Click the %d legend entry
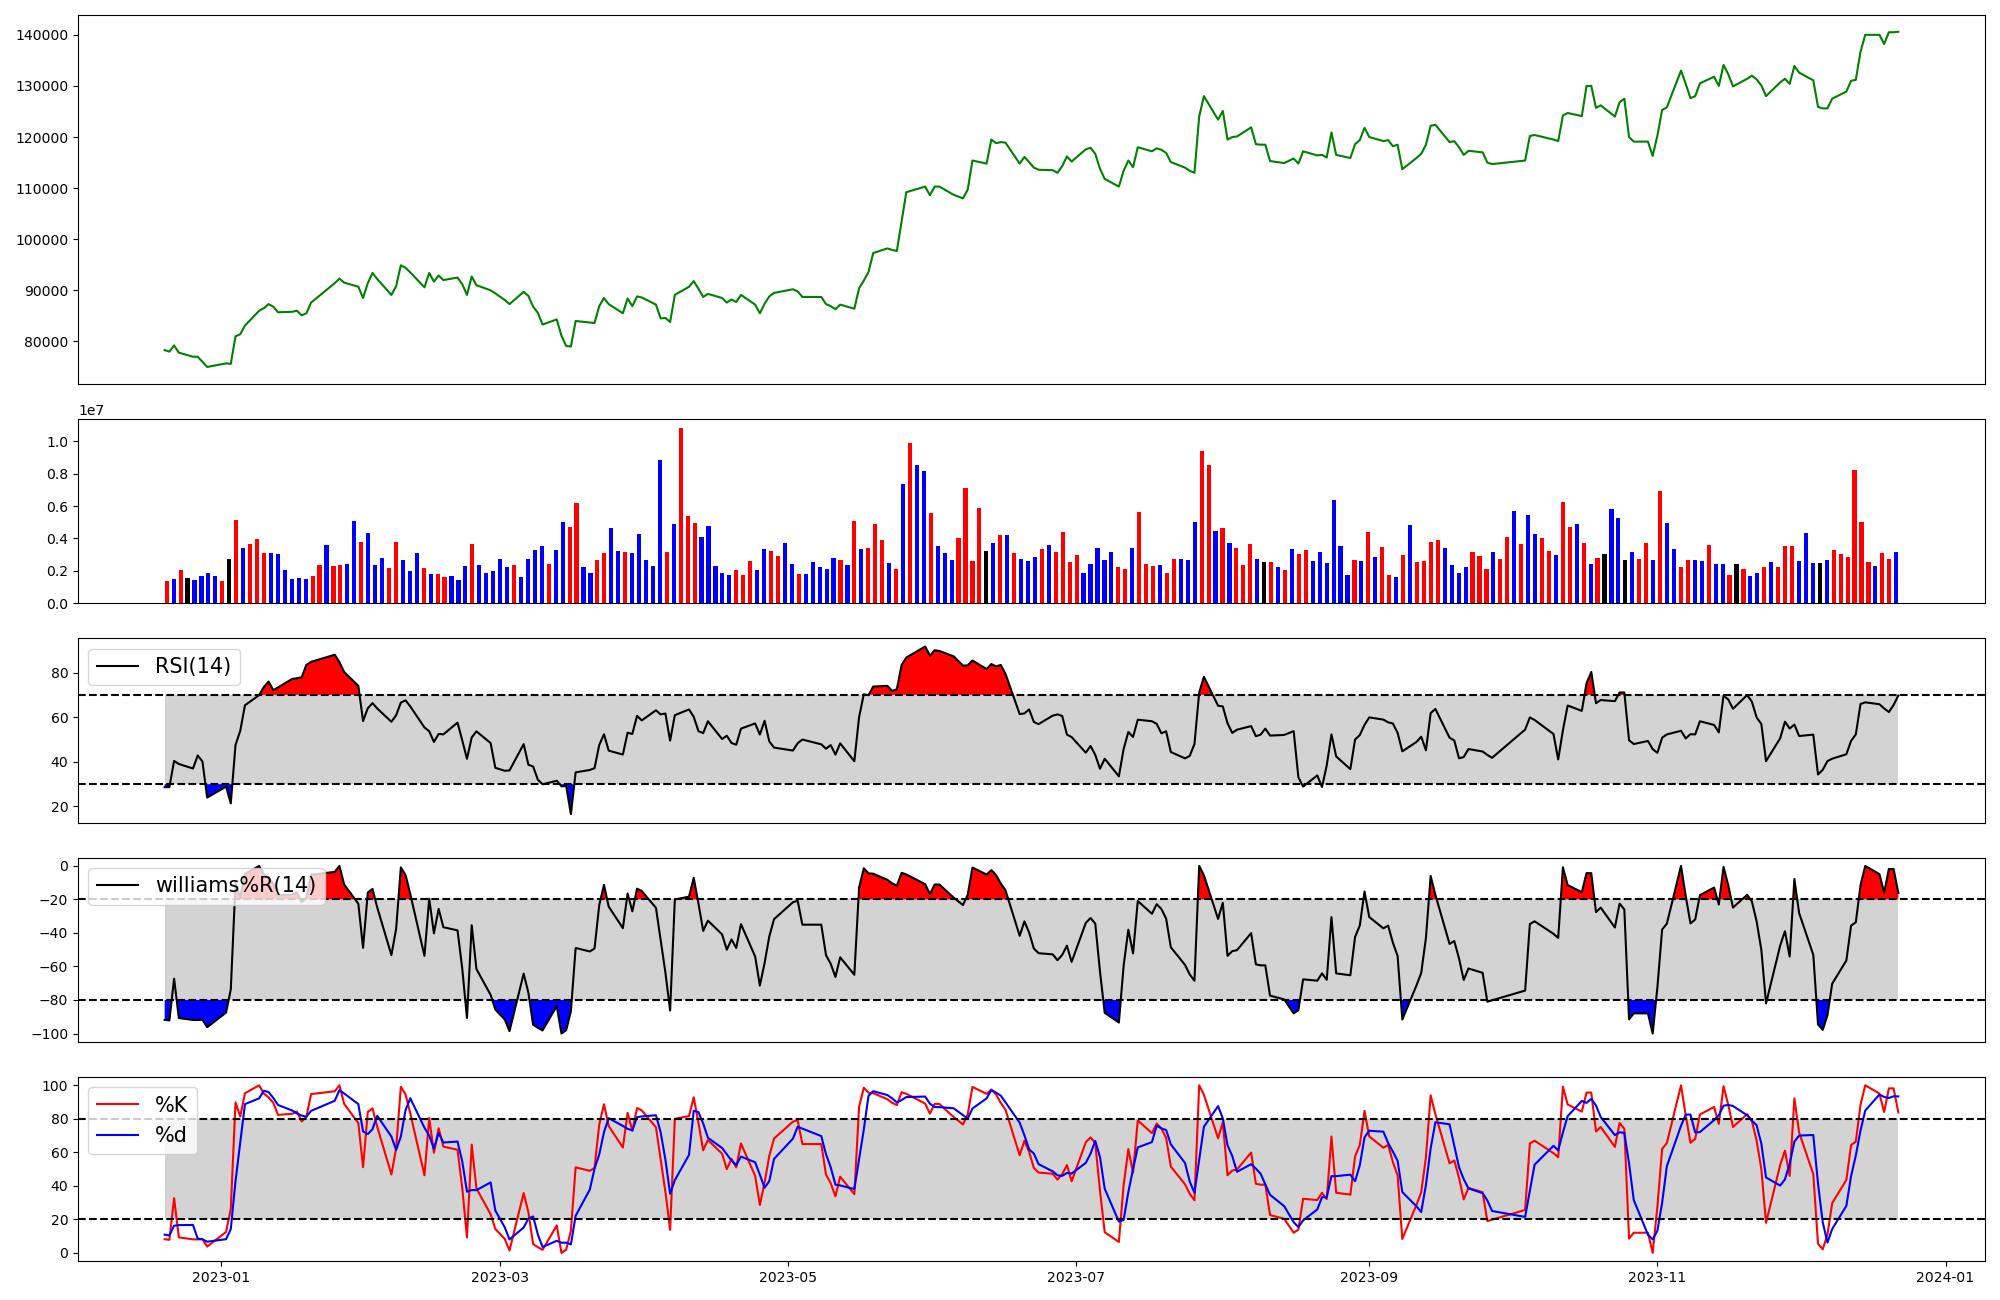The image size is (2000, 1300). (171, 1135)
